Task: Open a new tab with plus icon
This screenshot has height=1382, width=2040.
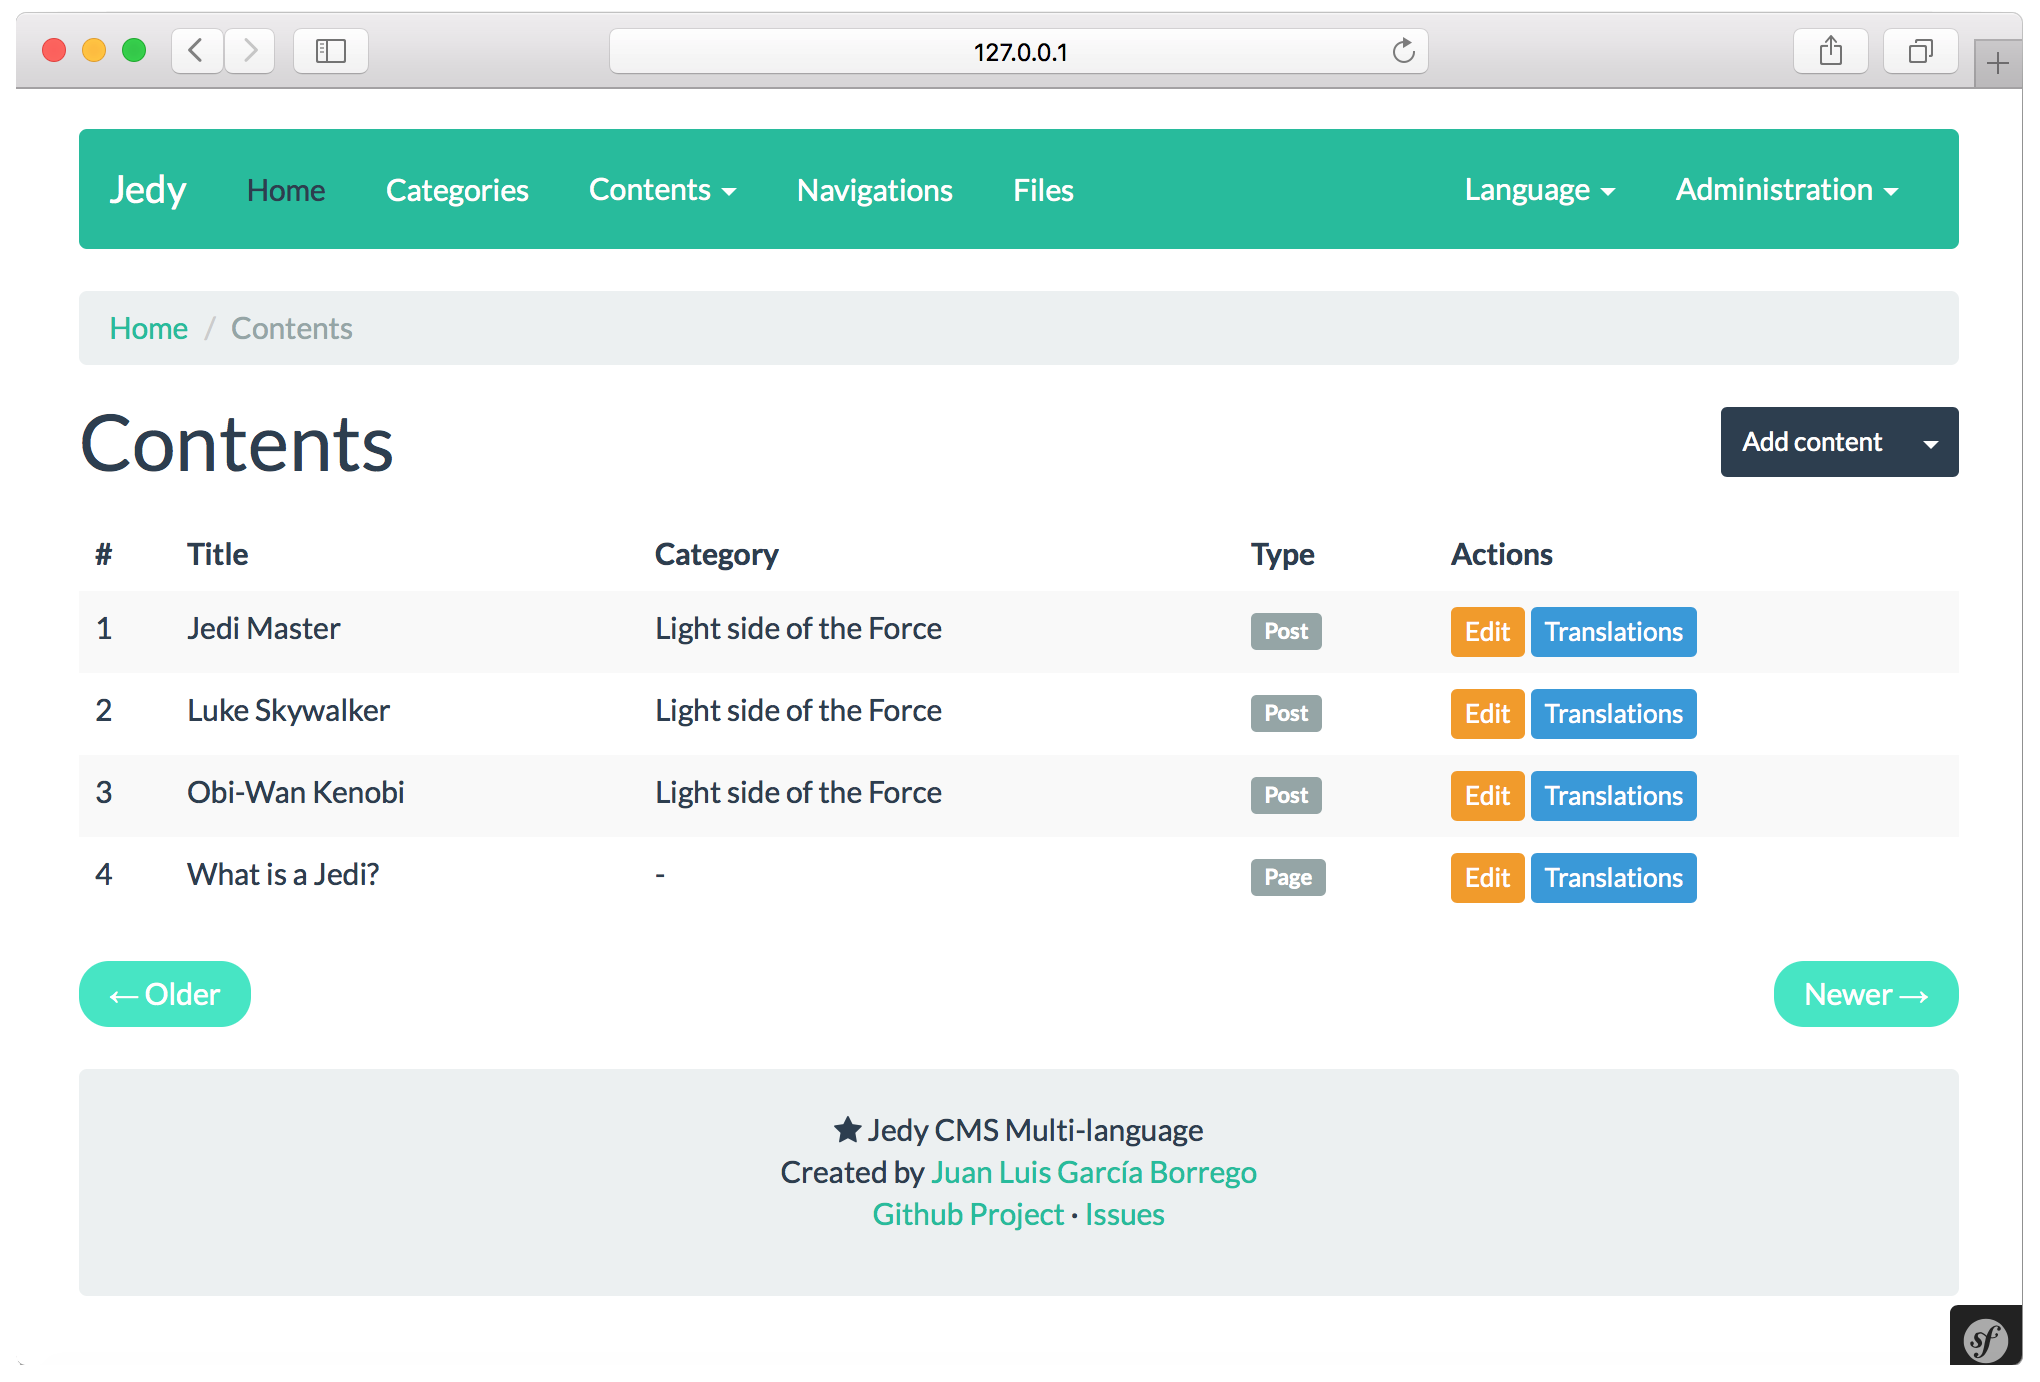Action: click(1997, 64)
